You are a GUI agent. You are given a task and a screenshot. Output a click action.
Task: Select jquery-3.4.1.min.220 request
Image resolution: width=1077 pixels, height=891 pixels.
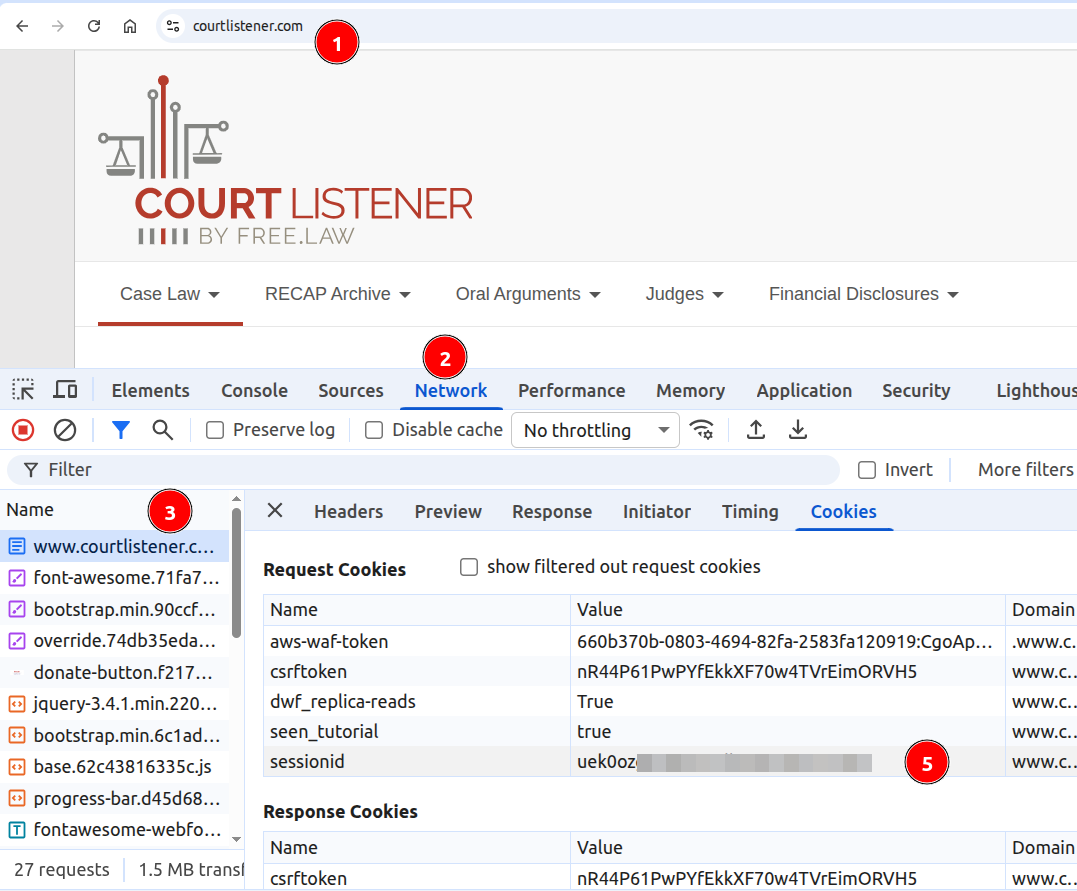coord(115,703)
